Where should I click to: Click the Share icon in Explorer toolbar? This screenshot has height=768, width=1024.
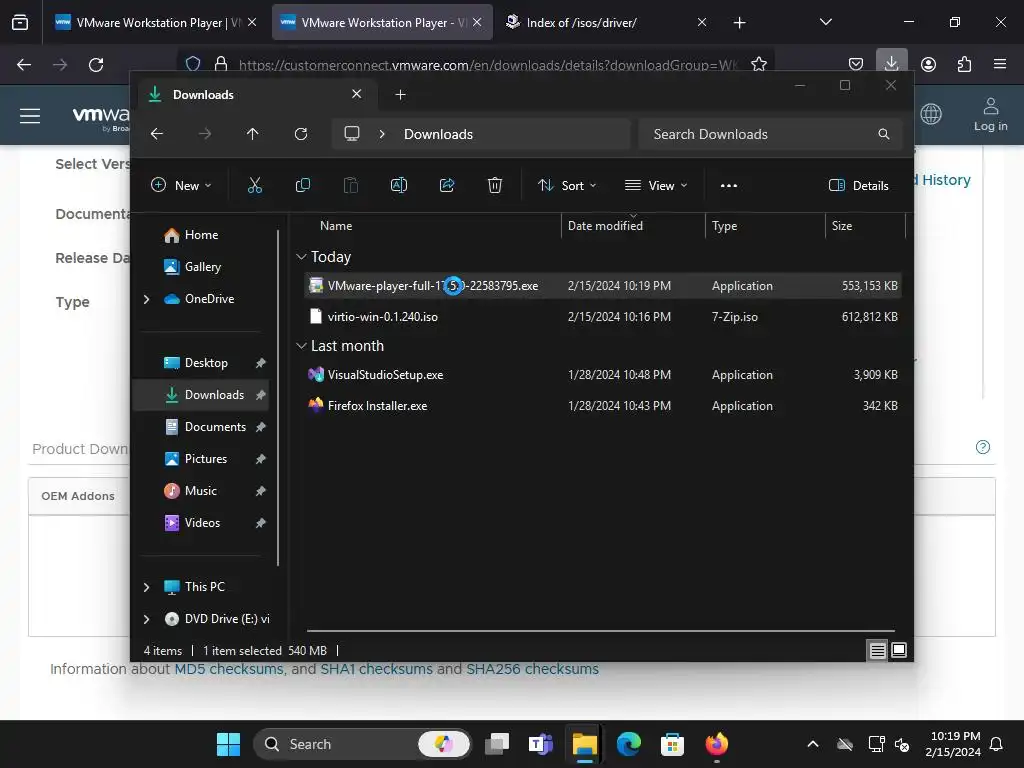(447, 185)
